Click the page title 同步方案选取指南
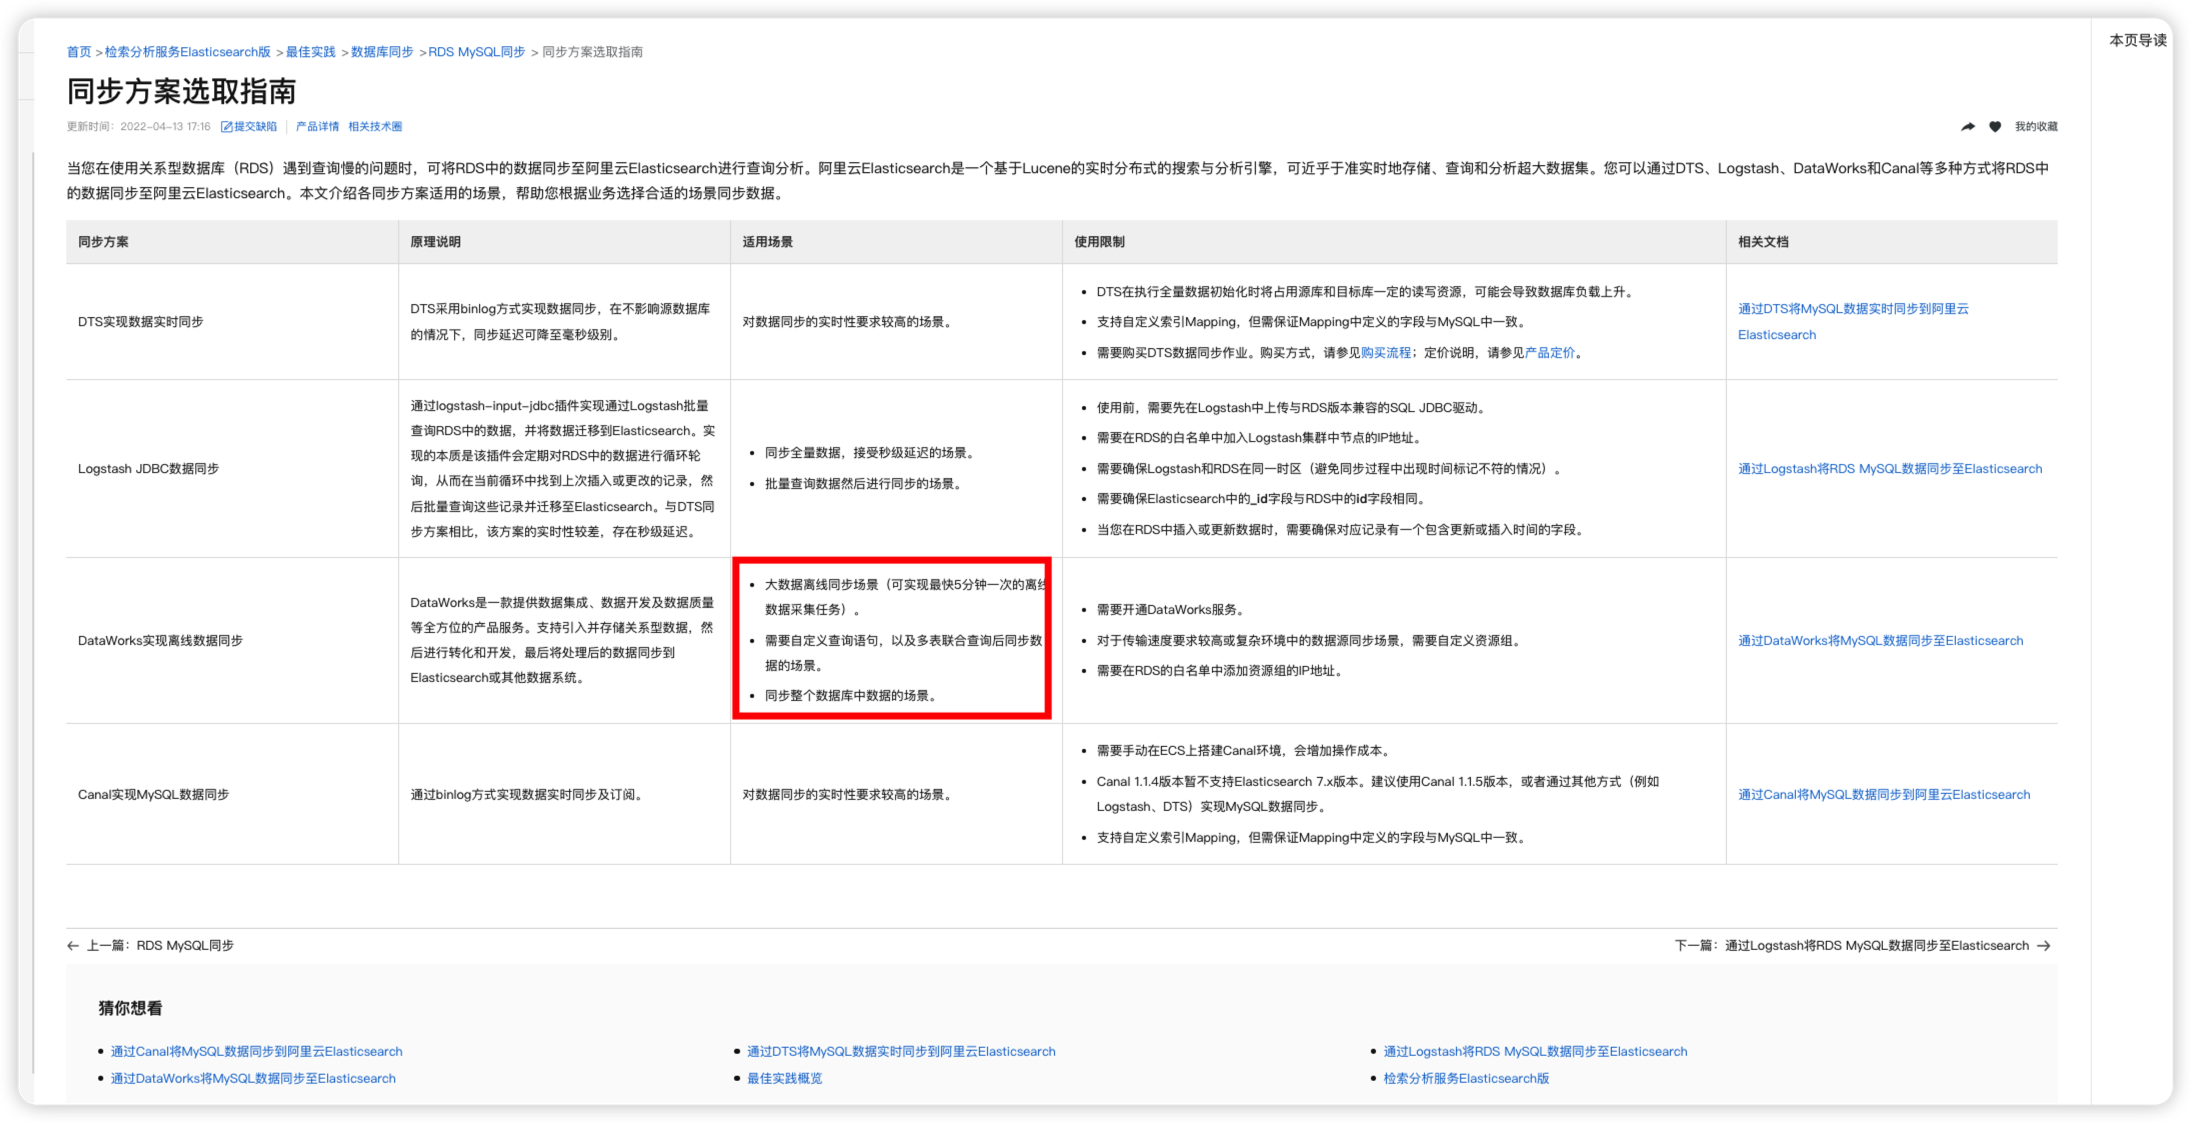 pyautogui.click(x=181, y=92)
